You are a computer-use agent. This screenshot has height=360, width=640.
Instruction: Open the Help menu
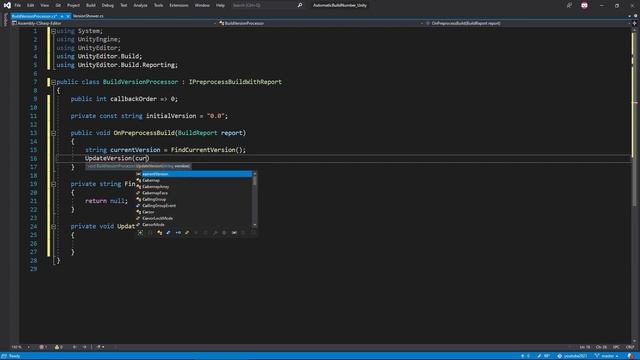tap(220, 5)
